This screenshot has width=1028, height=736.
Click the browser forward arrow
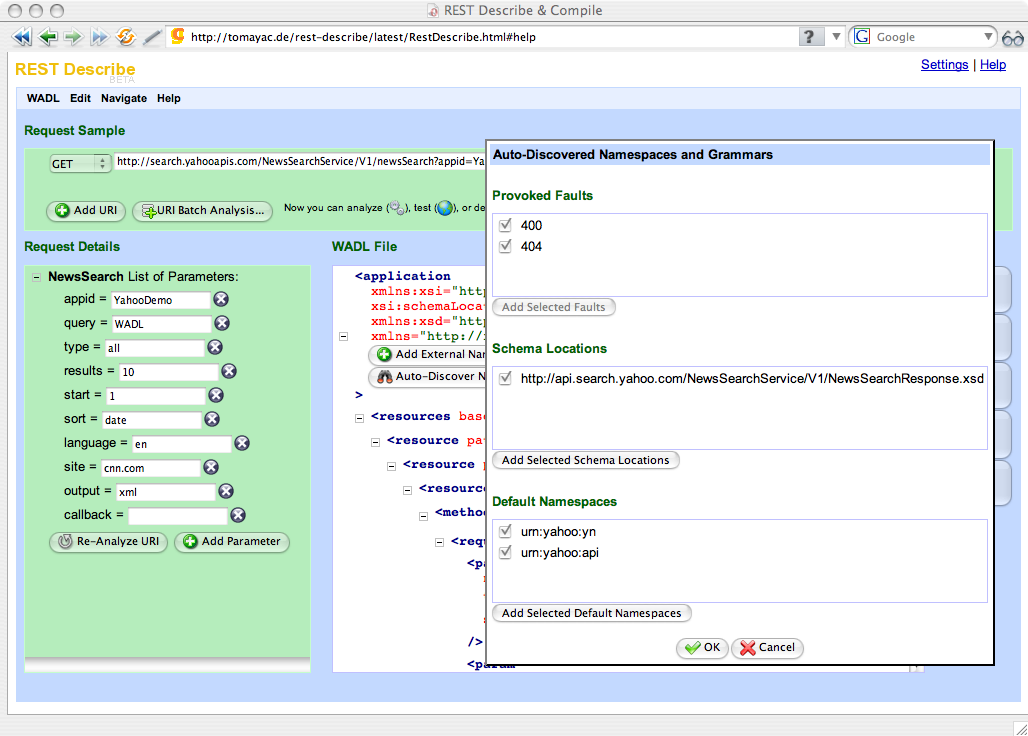73,37
